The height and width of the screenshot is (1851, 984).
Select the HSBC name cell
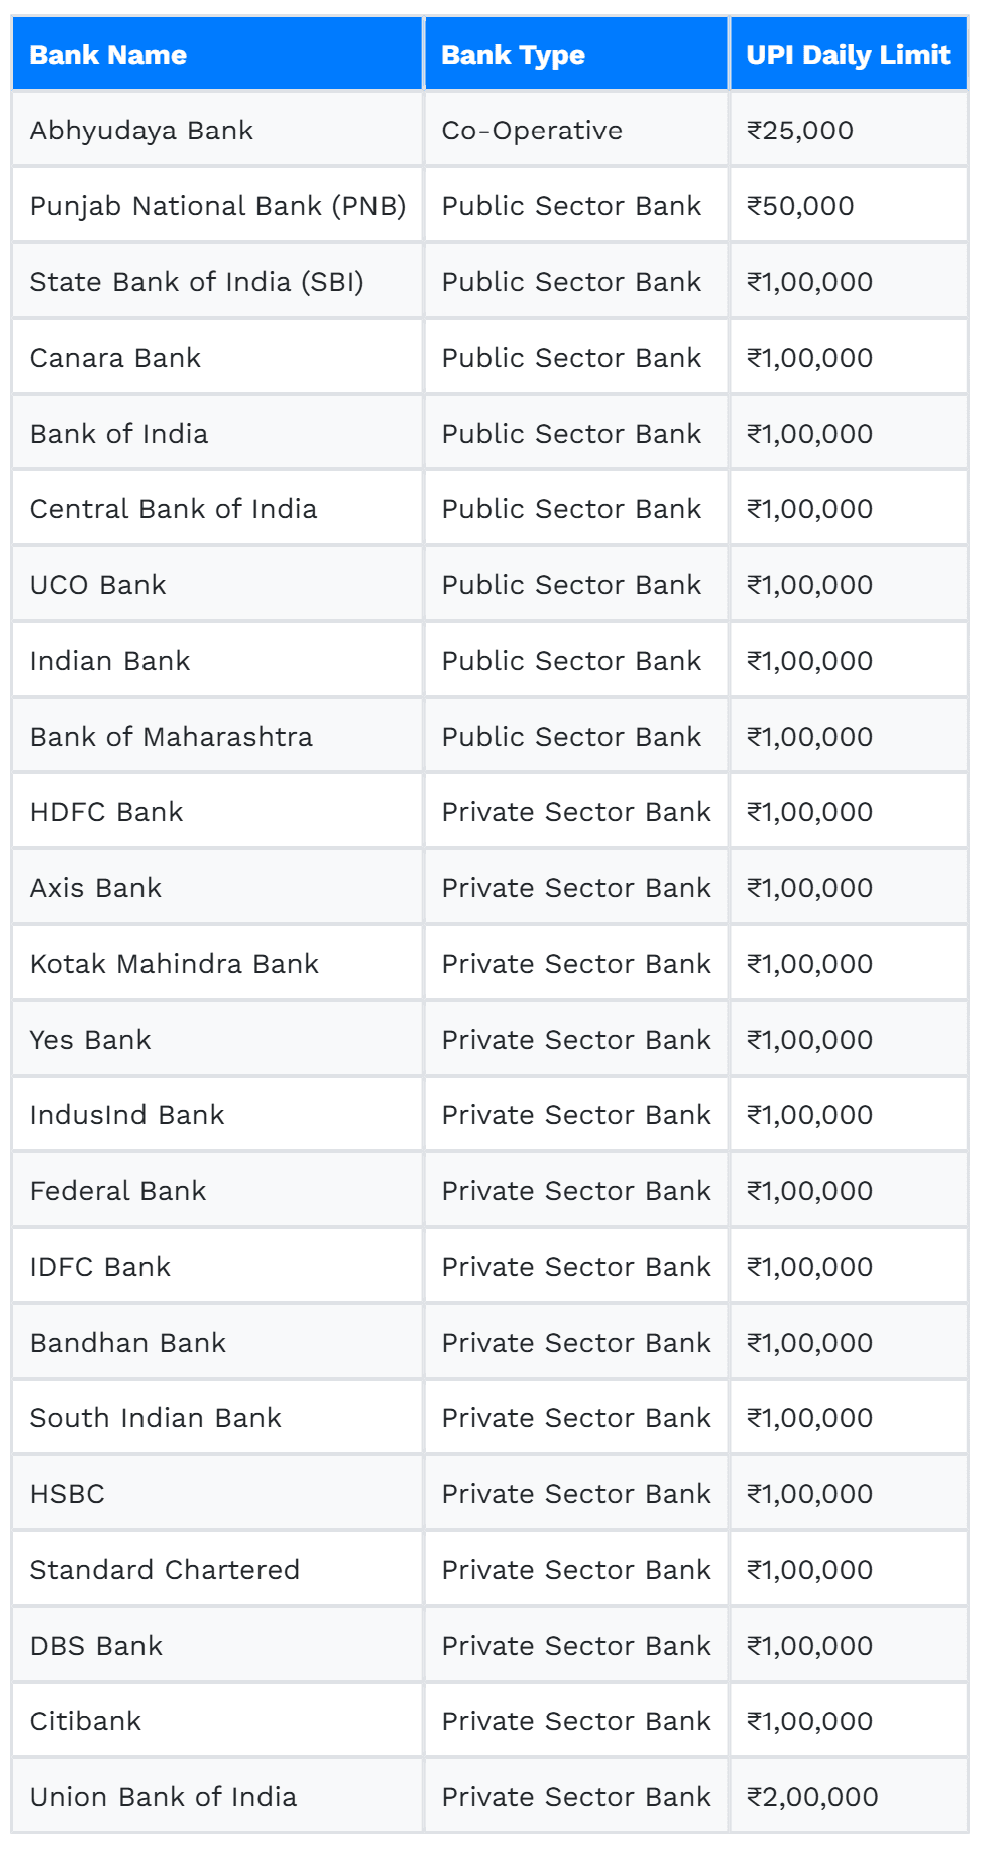click(218, 1494)
